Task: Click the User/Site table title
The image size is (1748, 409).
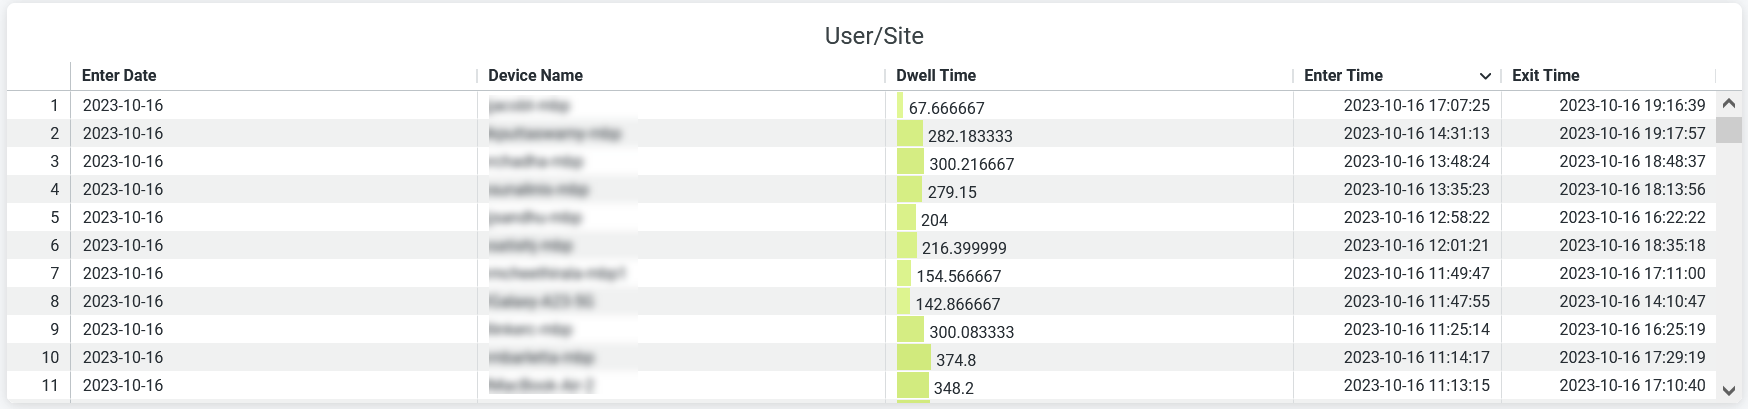Action: 874,36
